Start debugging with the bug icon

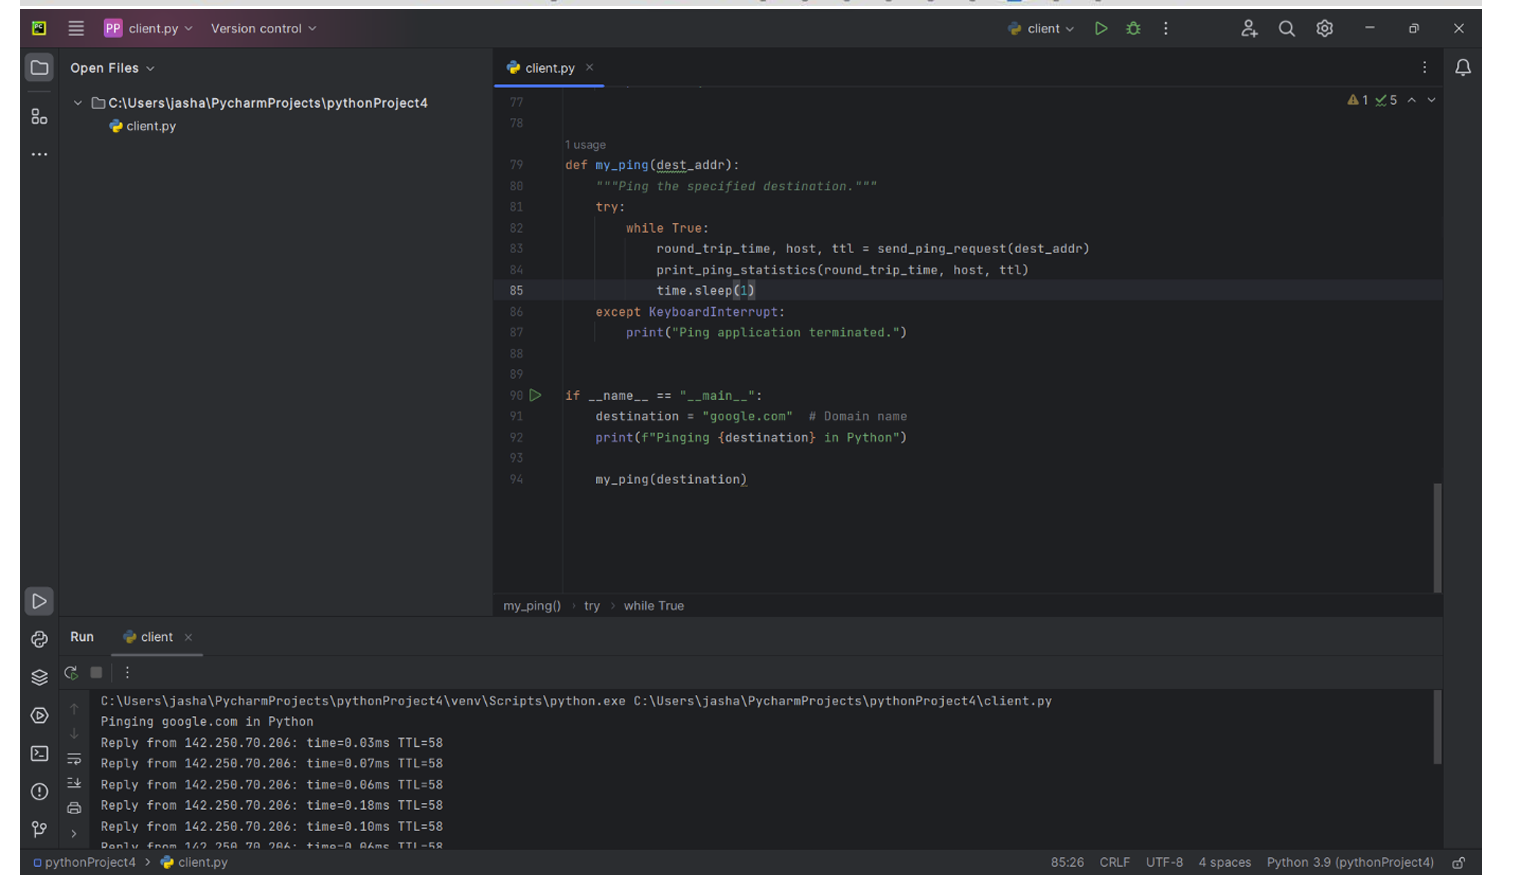coord(1133,28)
